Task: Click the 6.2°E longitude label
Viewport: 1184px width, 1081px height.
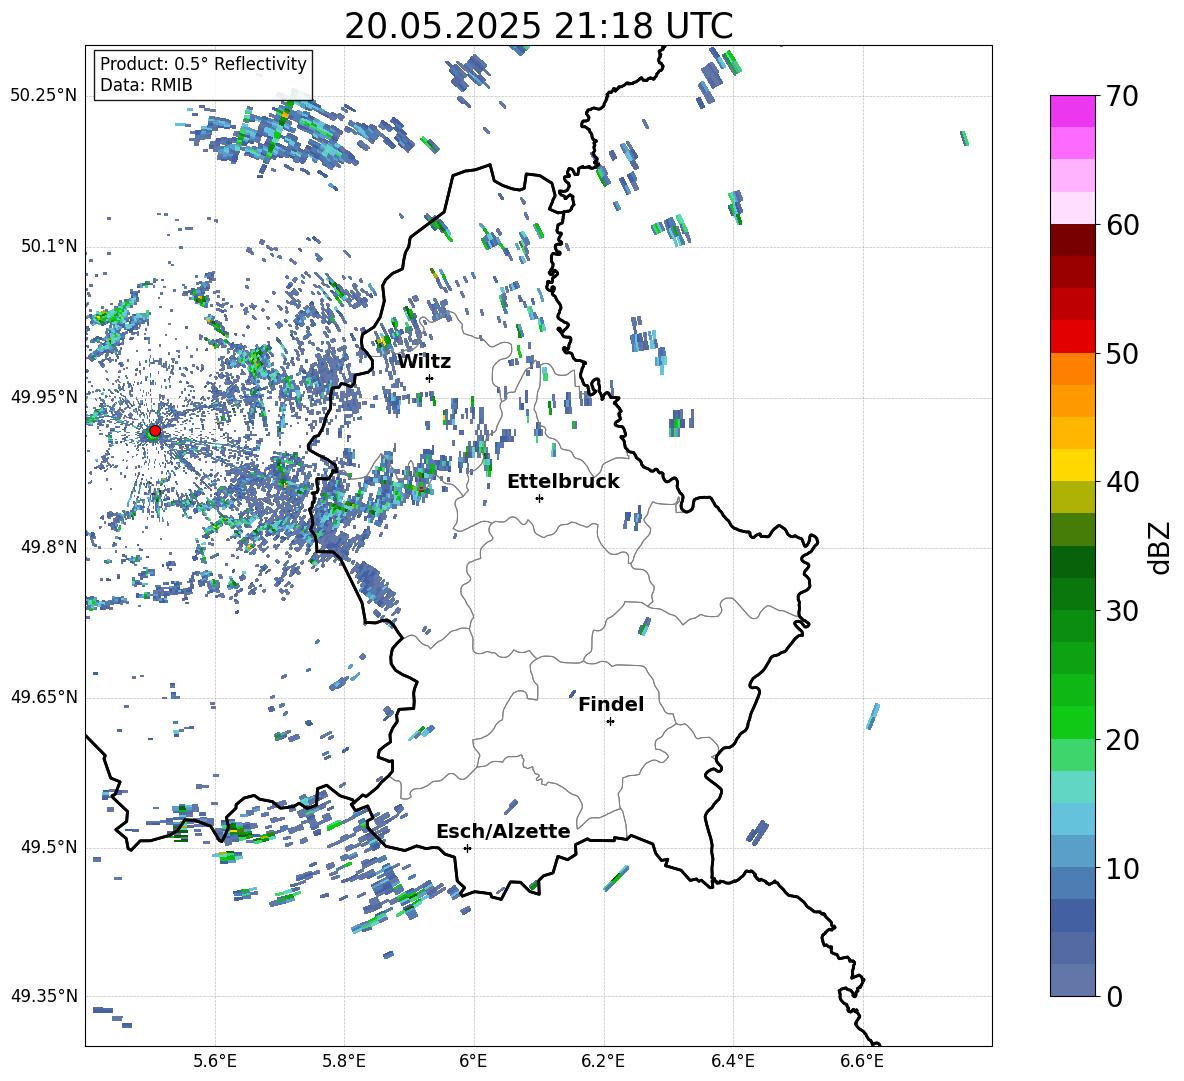Action: (x=603, y=1061)
